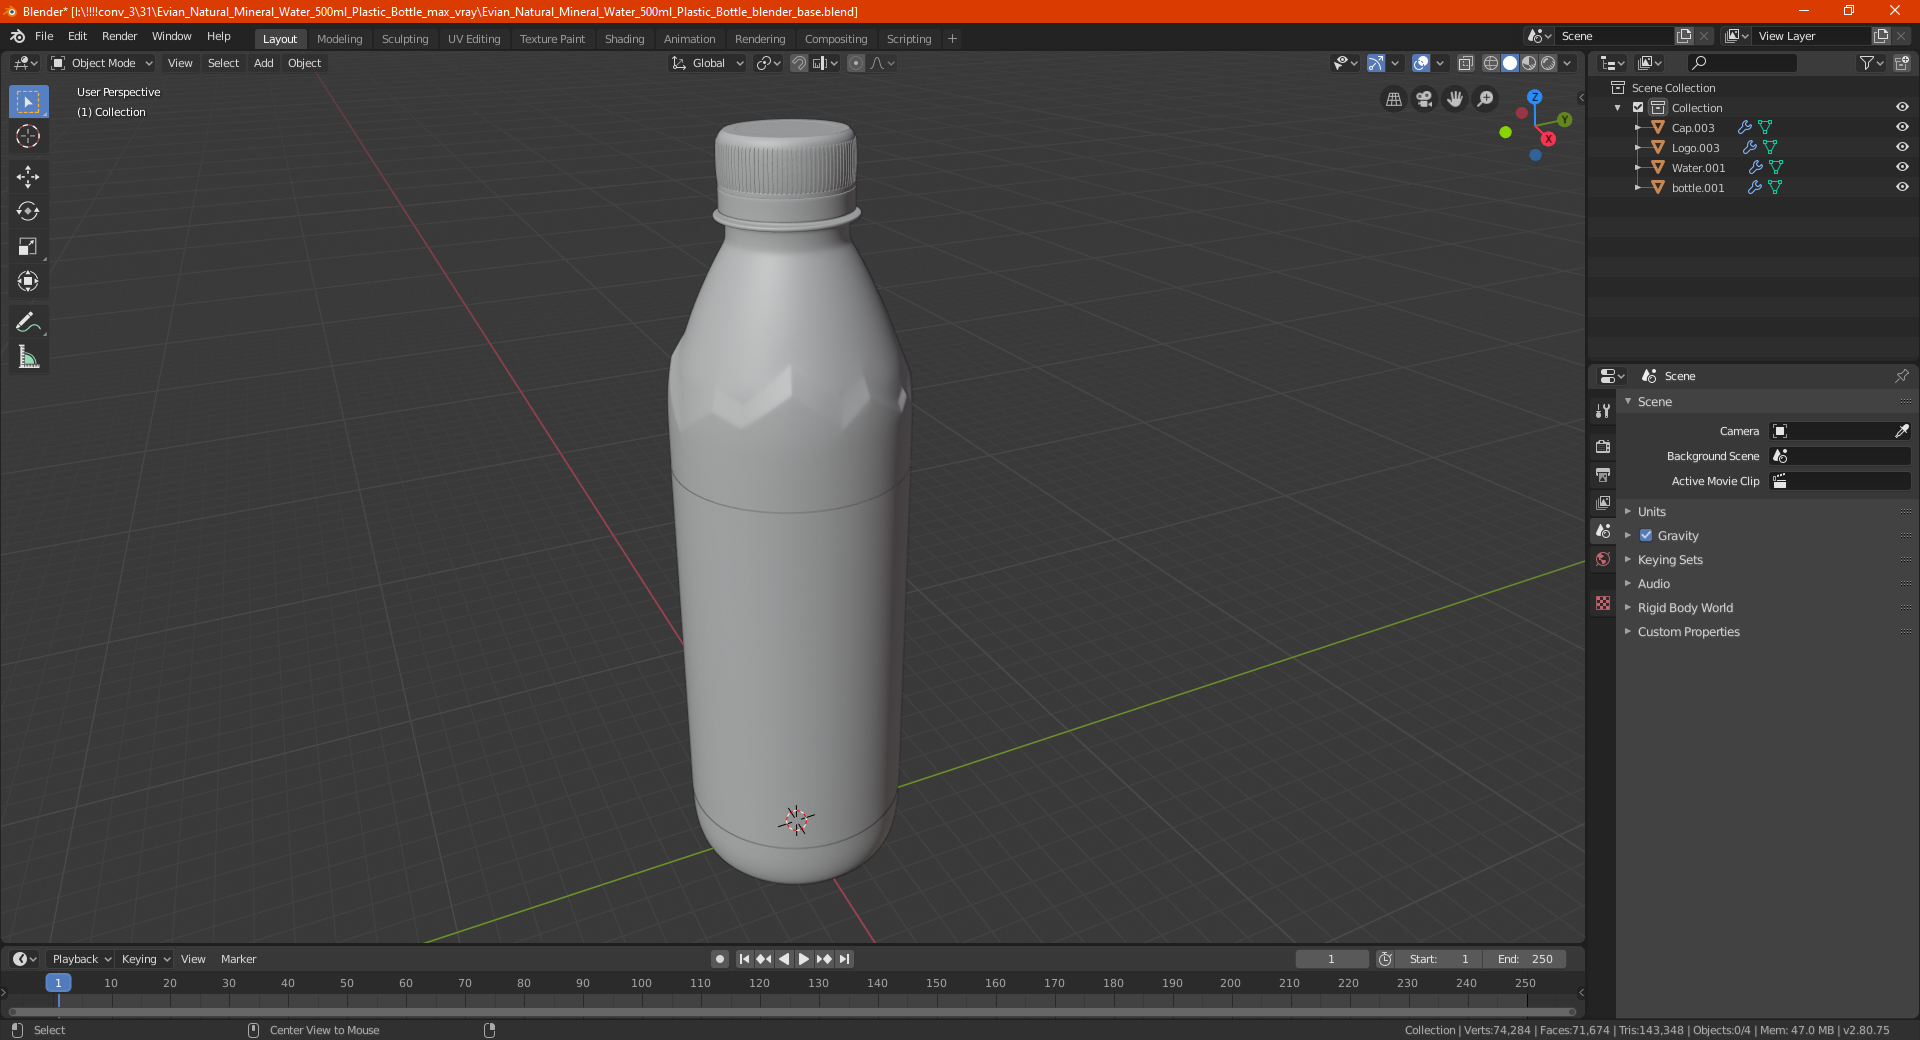Open the viewport Add menu
This screenshot has width=1920, height=1040.
click(263, 63)
